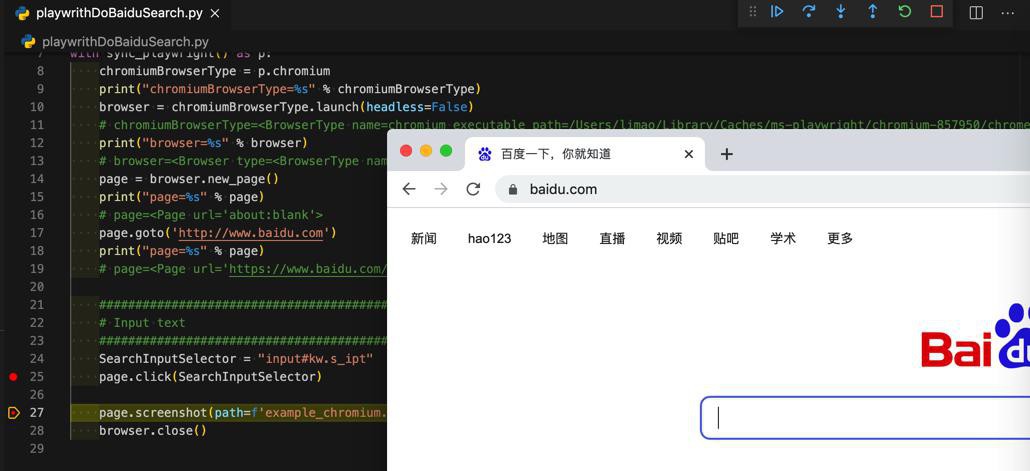Go back in the Chromium browser
Viewport: 1030px width, 471px height.
pyautogui.click(x=409, y=189)
